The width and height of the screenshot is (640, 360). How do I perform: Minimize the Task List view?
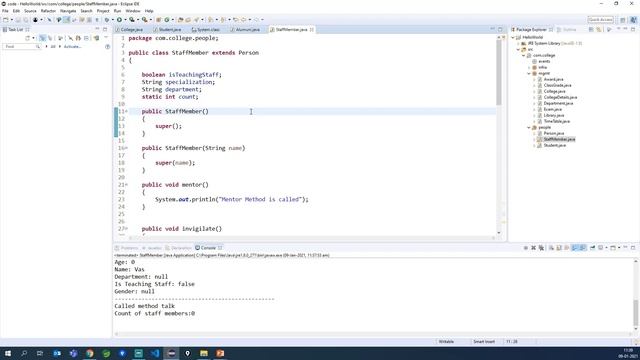[97, 29]
